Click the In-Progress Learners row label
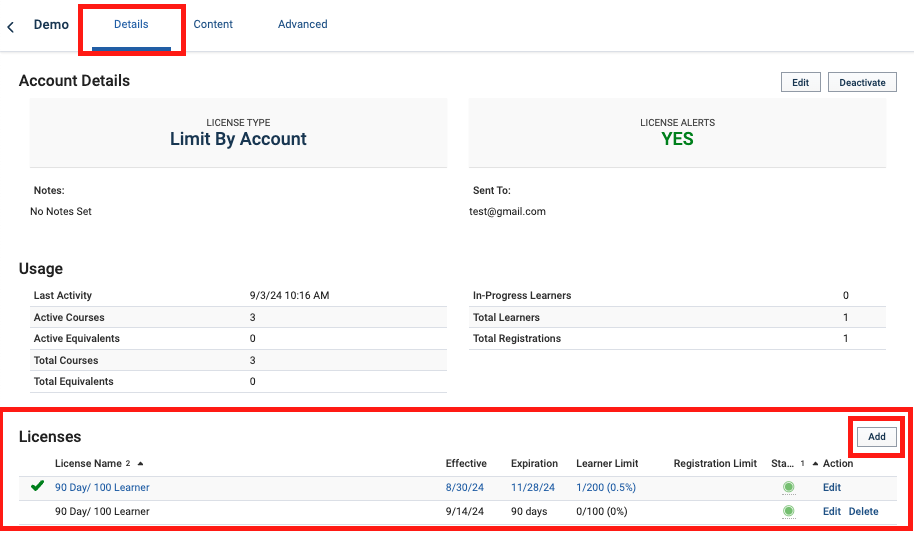This screenshot has height=533, width=914. [522, 296]
